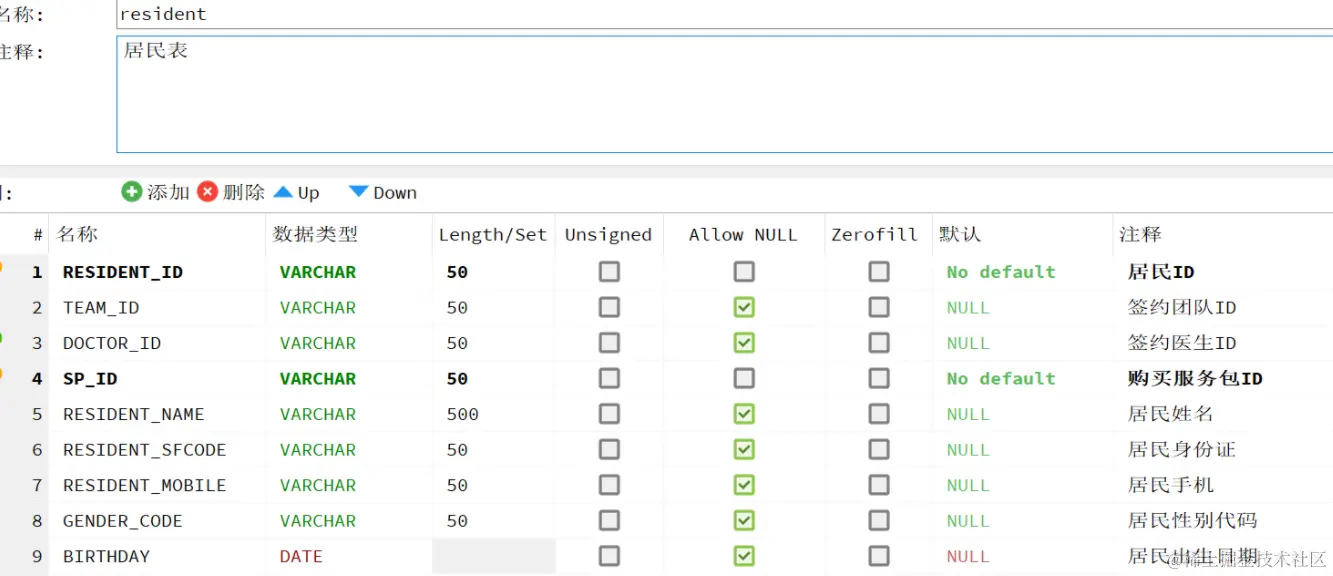This screenshot has width=1333, height=576.
Task: Check Zerofill for GENDER_CODE row
Action: point(879,521)
